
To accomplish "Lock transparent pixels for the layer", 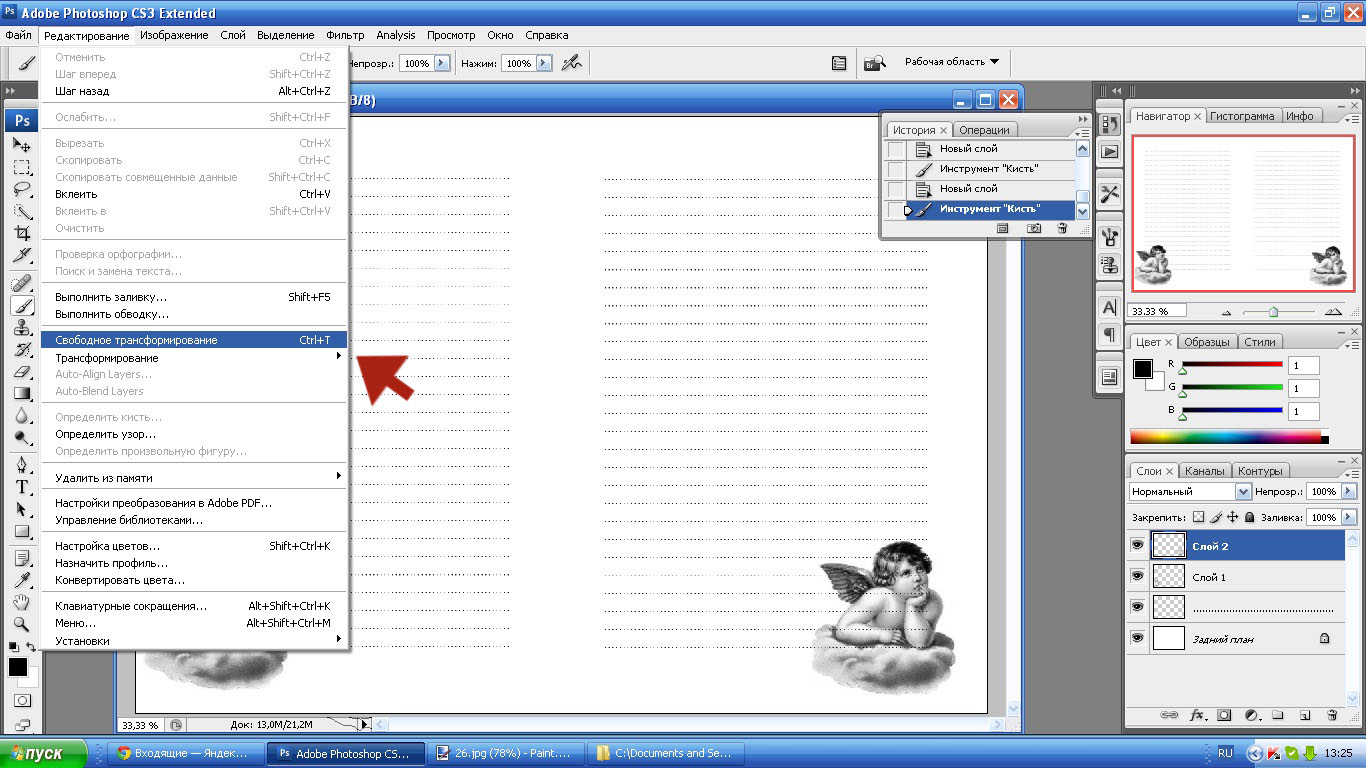I will click(1199, 518).
